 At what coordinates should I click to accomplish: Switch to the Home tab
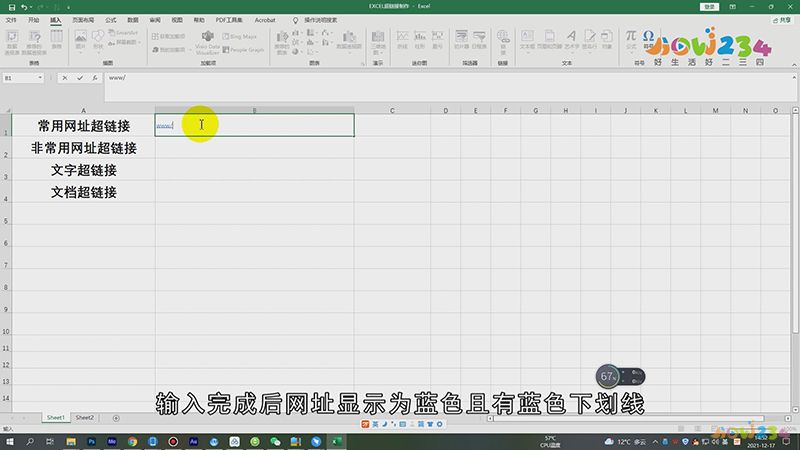(34, 20)
